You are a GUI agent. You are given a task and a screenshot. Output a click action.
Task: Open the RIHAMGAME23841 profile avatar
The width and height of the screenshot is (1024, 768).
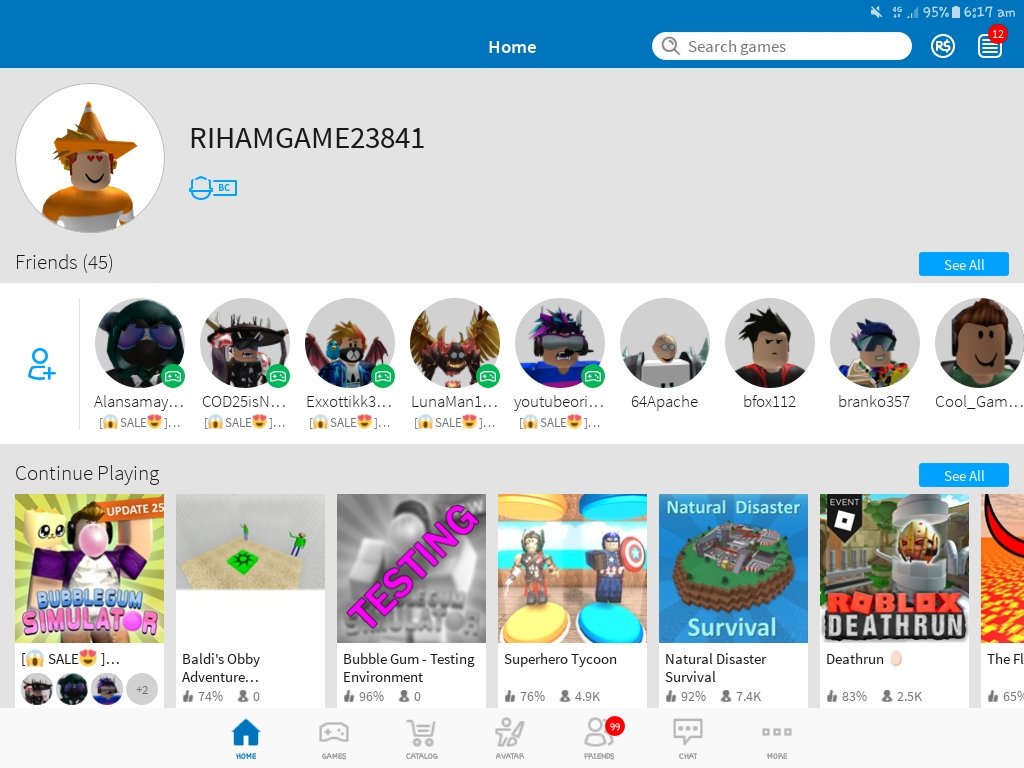[90, 158]
